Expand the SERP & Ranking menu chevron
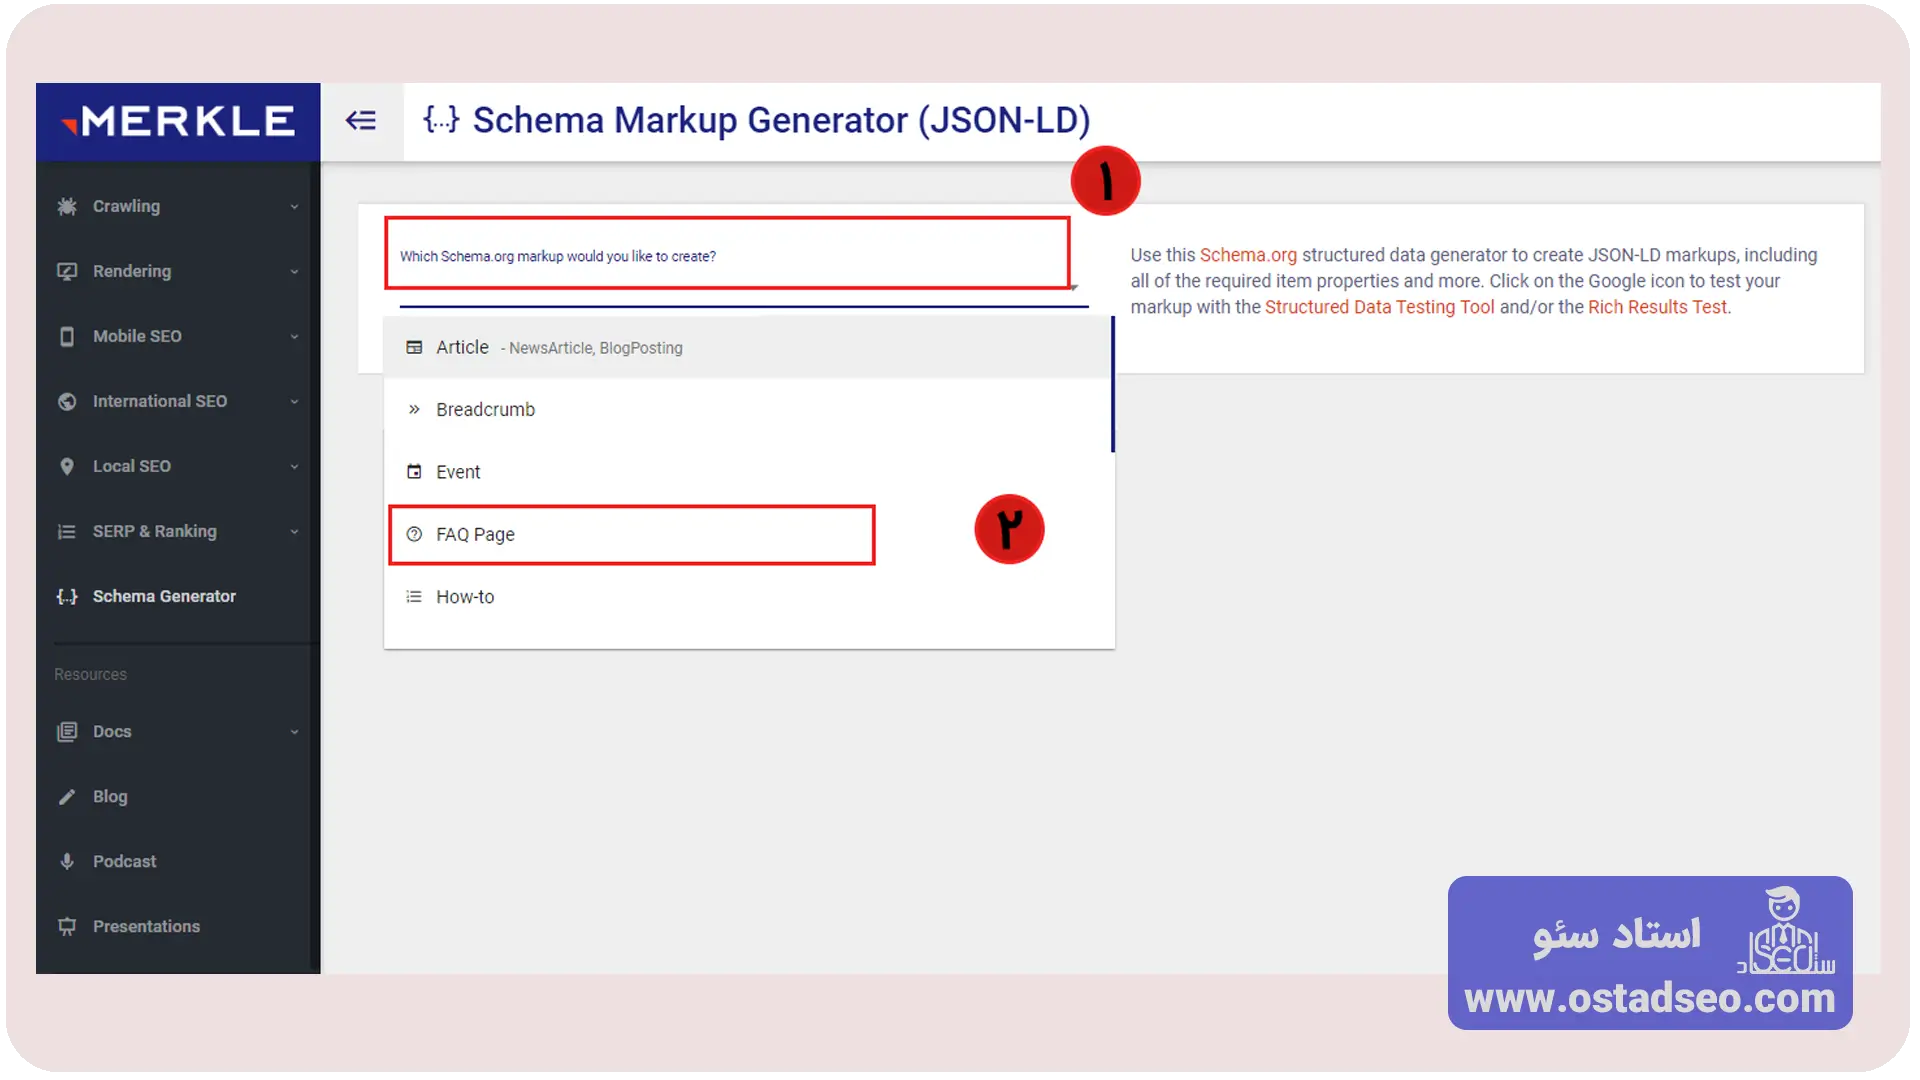1920x1080 pixels. [x=294, y=532]
